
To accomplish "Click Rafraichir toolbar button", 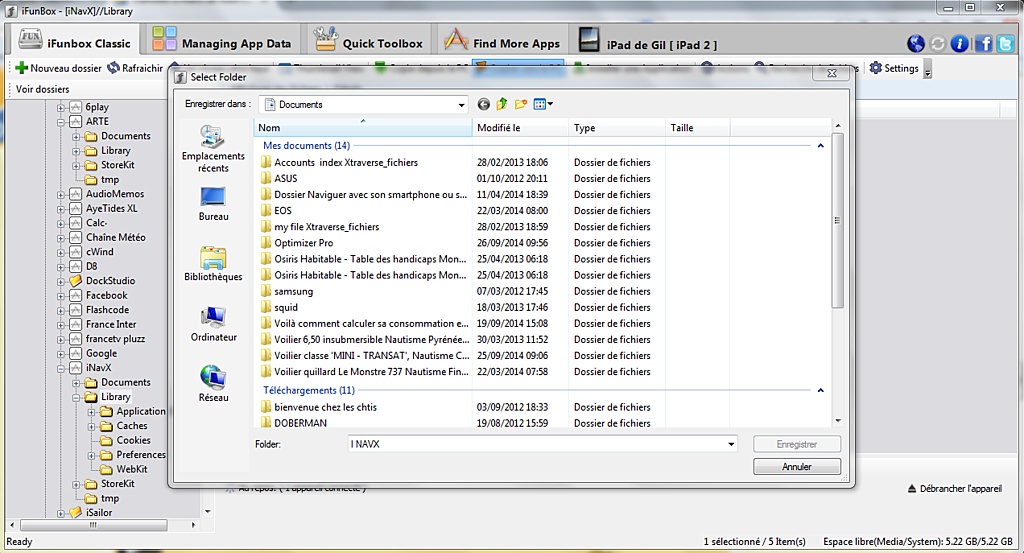I will pyautogui.click(x=135, y=68).
